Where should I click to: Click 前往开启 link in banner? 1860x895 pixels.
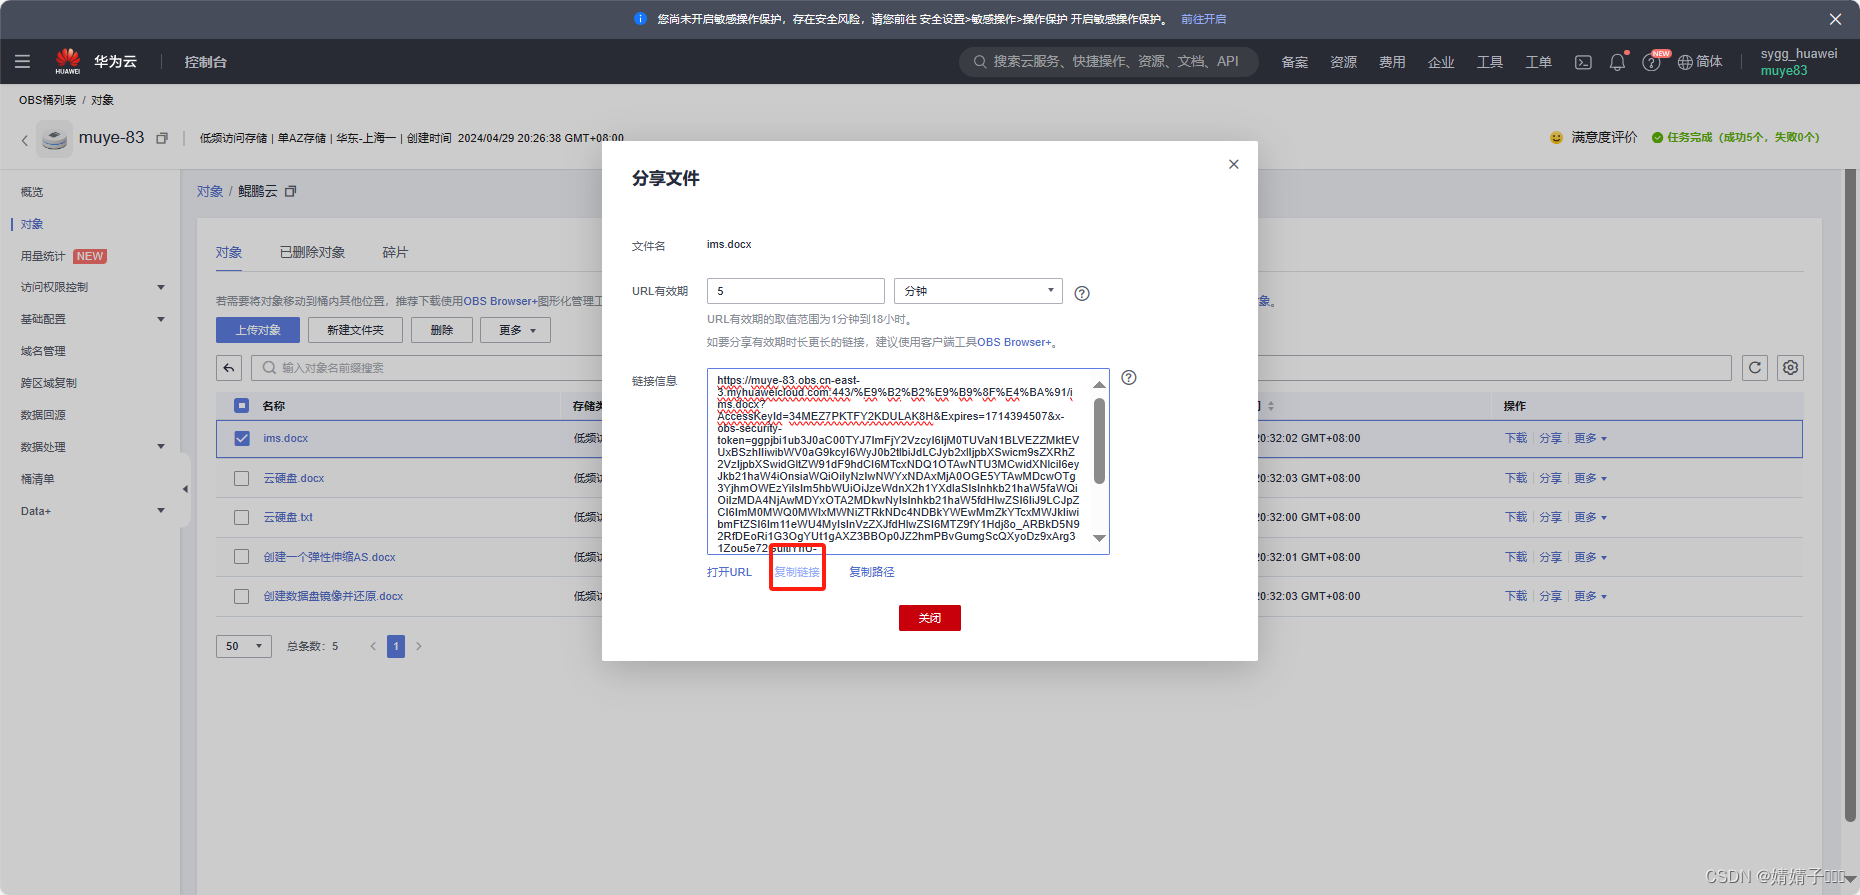(1204, 19)
